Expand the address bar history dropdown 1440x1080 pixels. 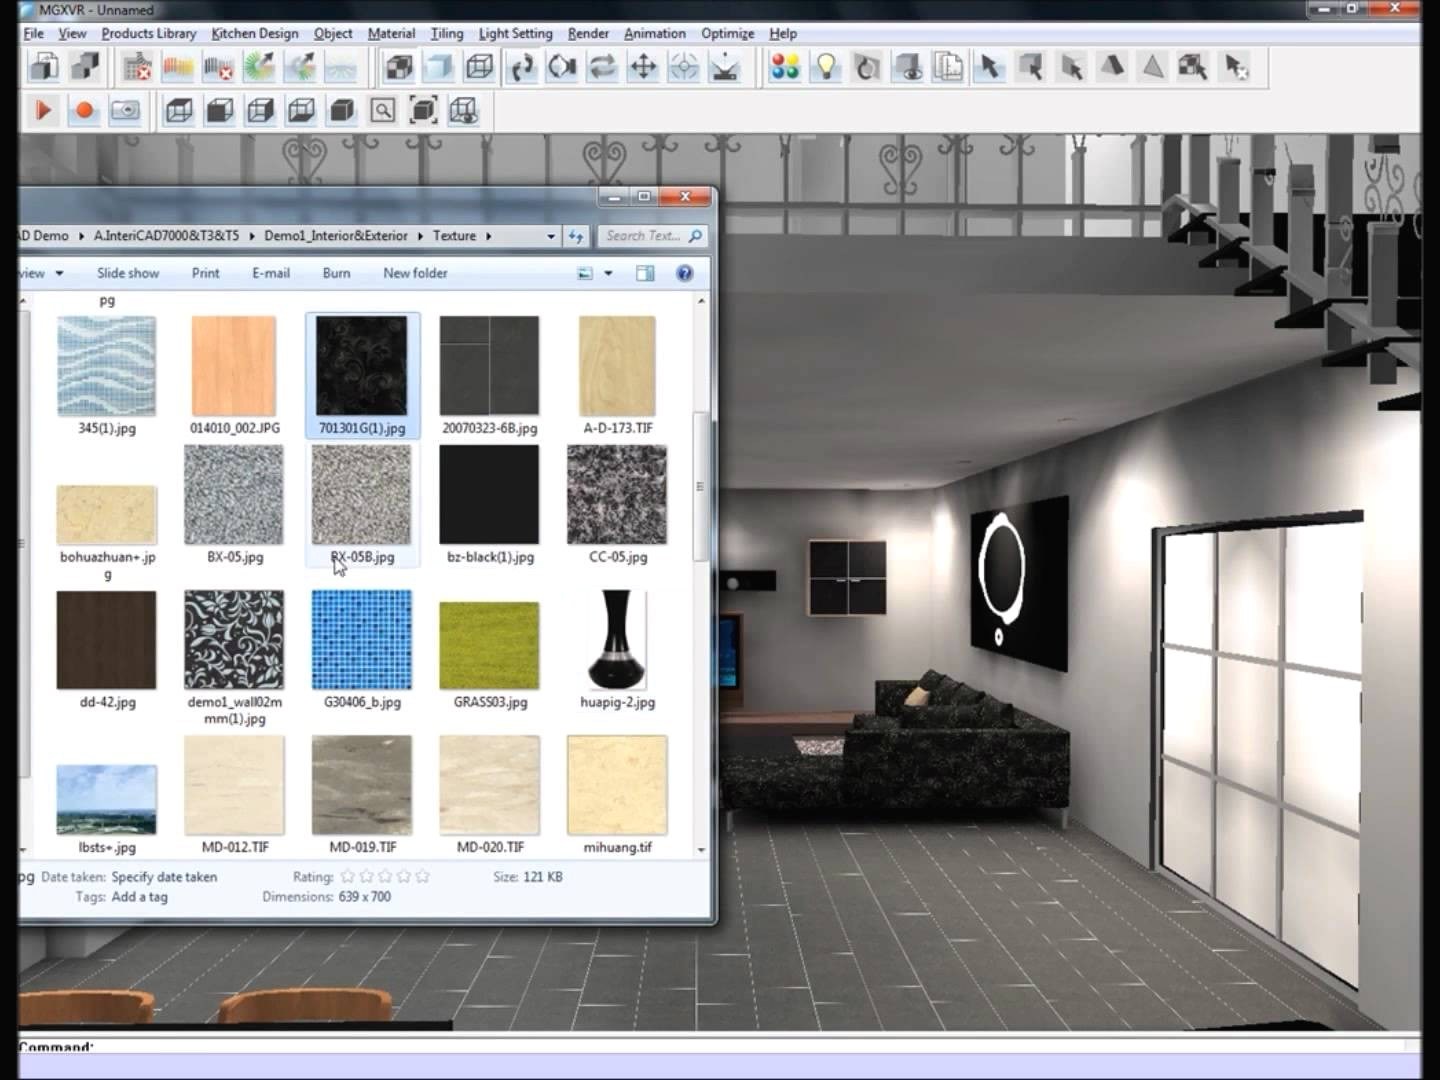pos(551,236)
